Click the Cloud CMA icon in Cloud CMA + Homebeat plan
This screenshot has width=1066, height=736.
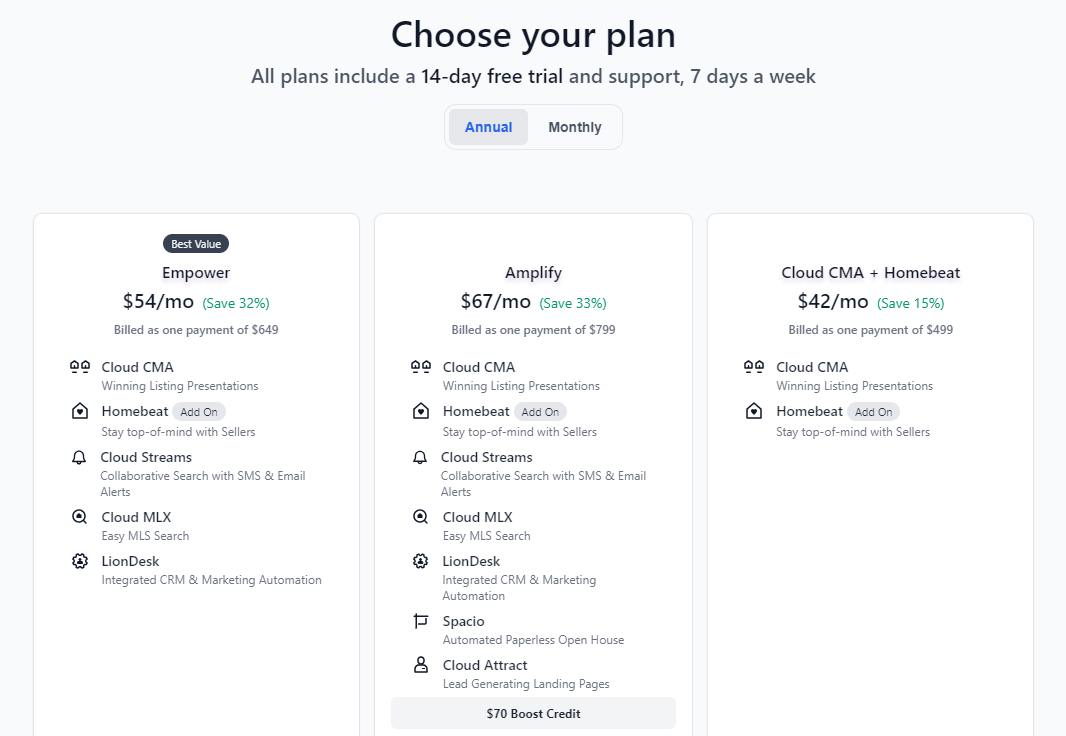tap(753, 369)
